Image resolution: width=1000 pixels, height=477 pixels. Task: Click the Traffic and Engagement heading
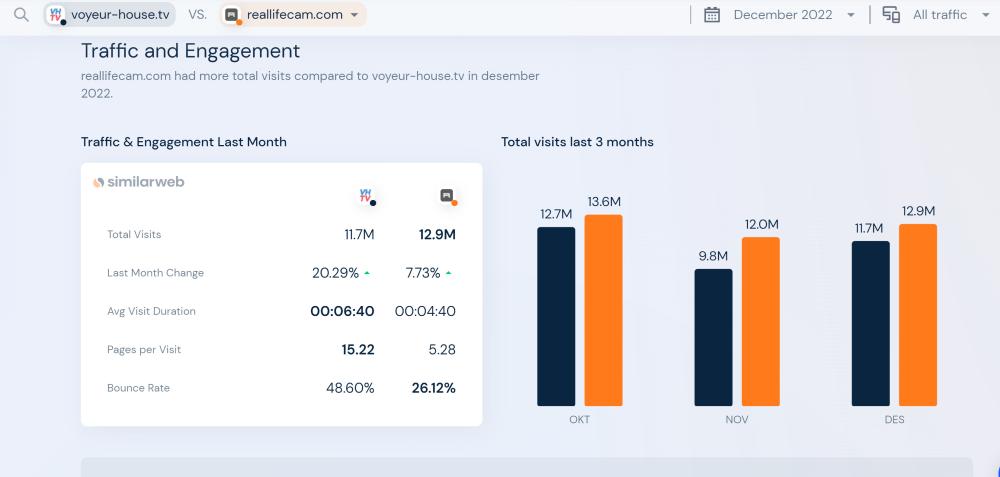tap(190, 51)
